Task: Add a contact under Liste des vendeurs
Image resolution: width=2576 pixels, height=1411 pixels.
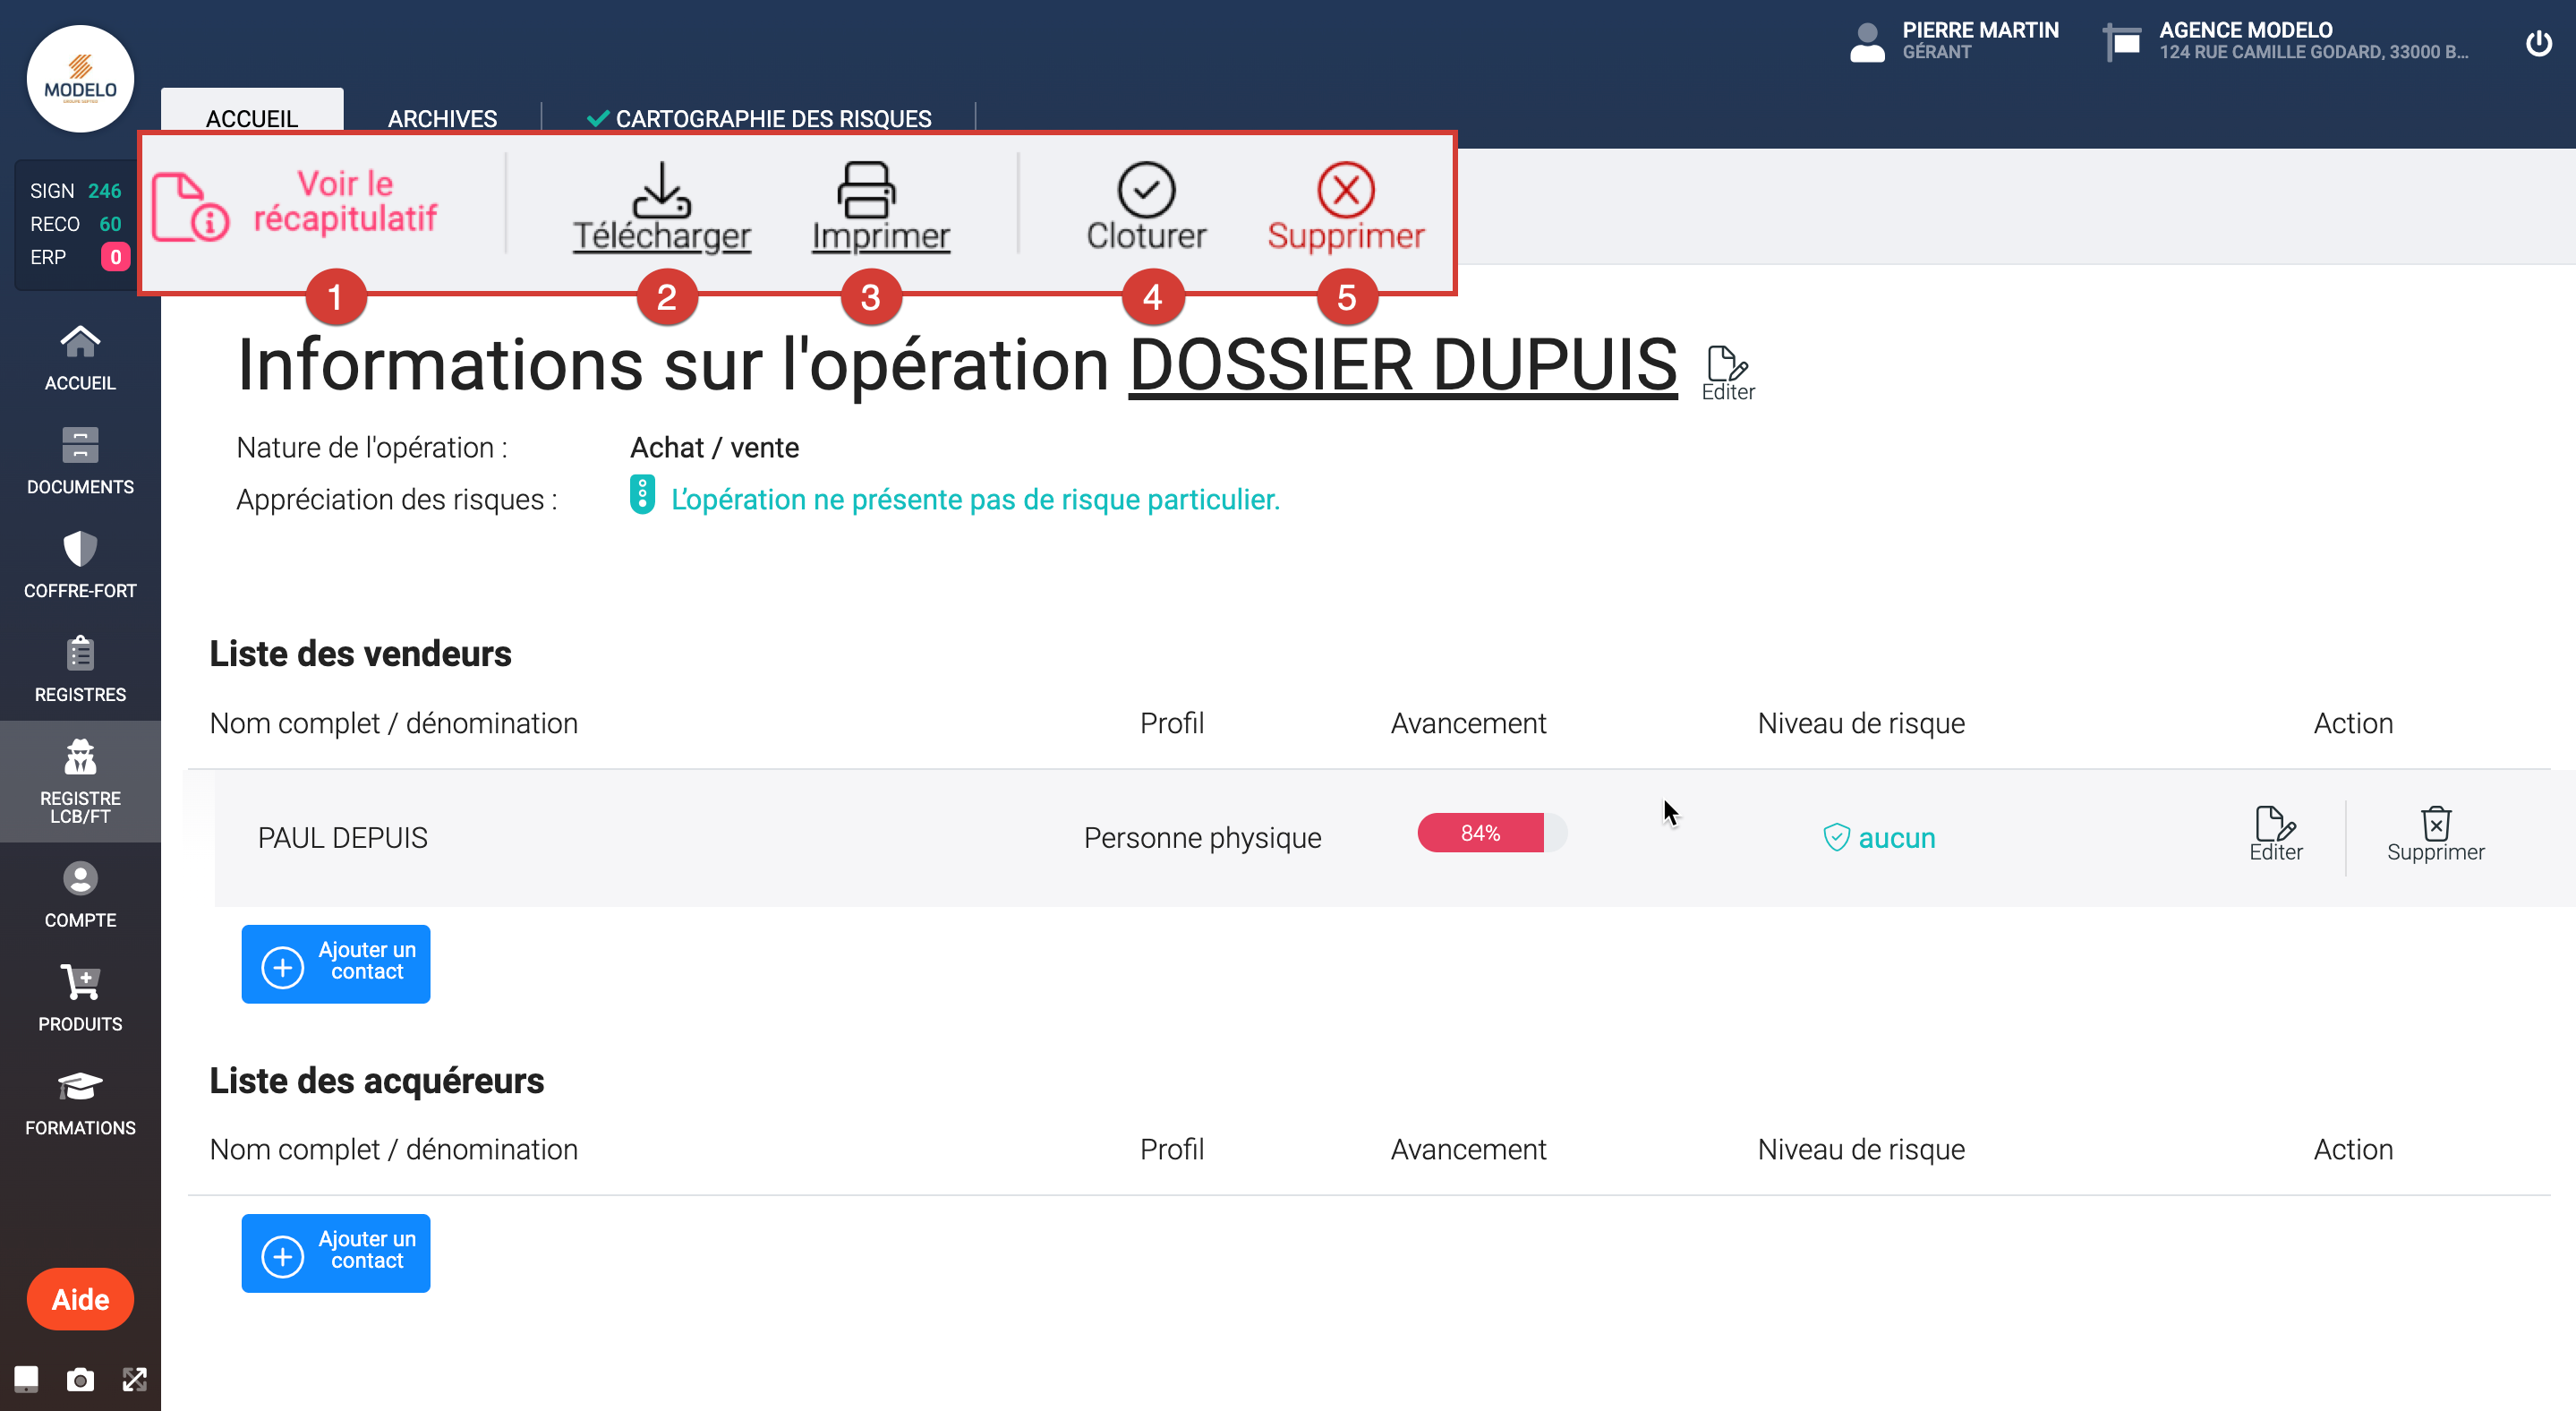Action: pyautogui.click(x=336, y=963)
